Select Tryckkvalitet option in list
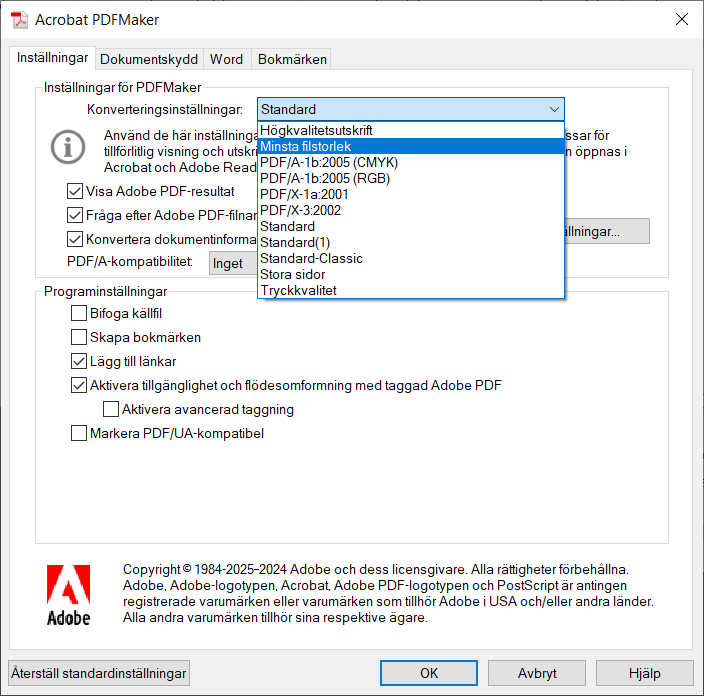This screenshot has width=704, height=696. pyautogui.click(x=298, y=290)
